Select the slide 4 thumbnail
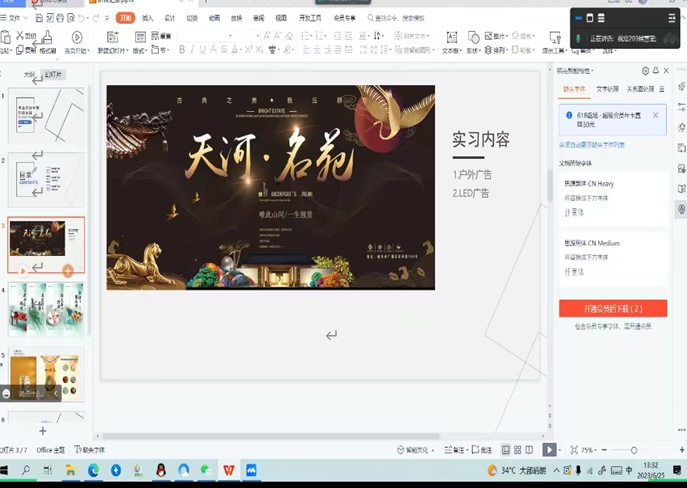This screenshot has width=687, height=488. [47, 309]
